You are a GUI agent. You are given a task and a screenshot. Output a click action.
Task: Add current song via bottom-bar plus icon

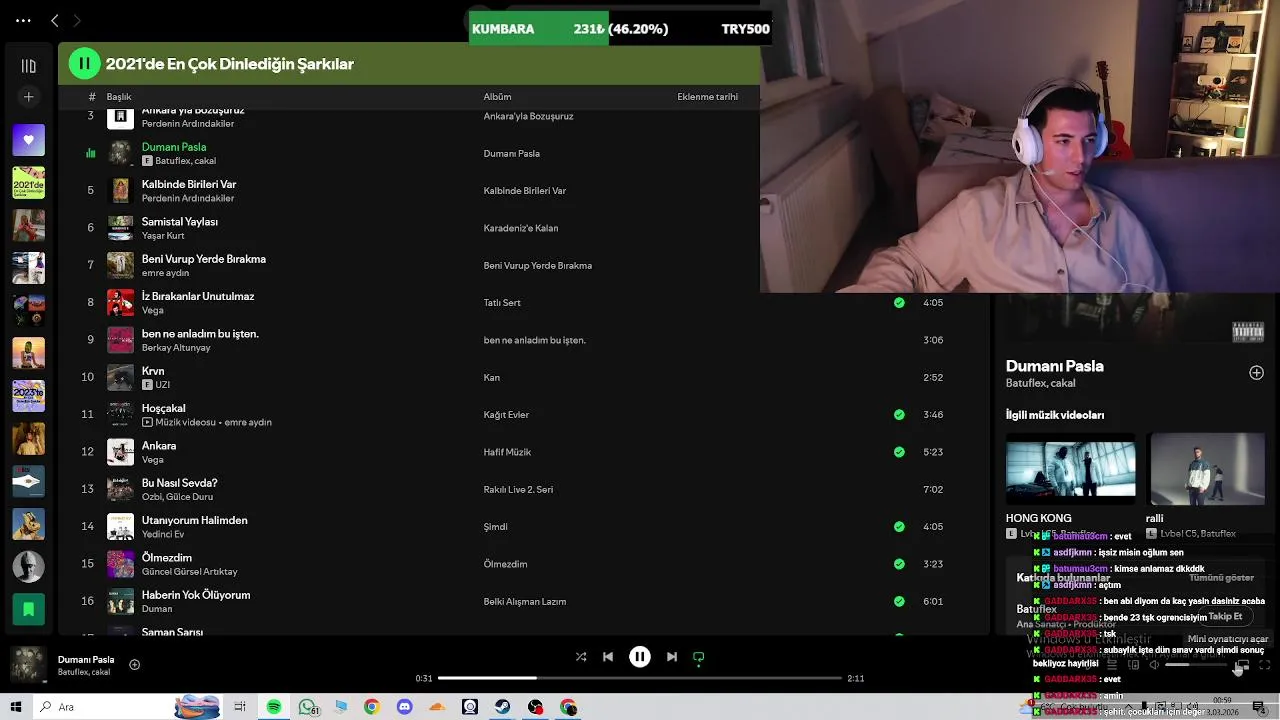134,665
